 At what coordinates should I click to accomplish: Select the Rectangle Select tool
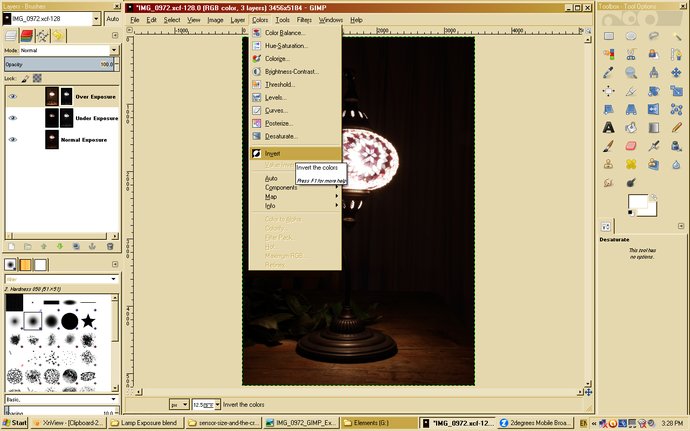coord(609,36)
